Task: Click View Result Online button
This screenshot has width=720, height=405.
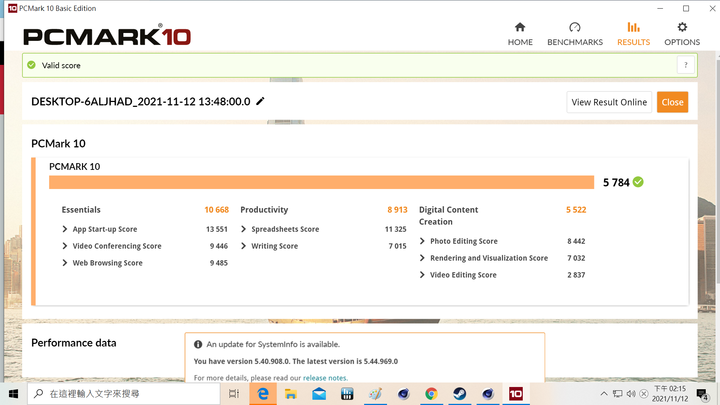Action: point(609,102)
